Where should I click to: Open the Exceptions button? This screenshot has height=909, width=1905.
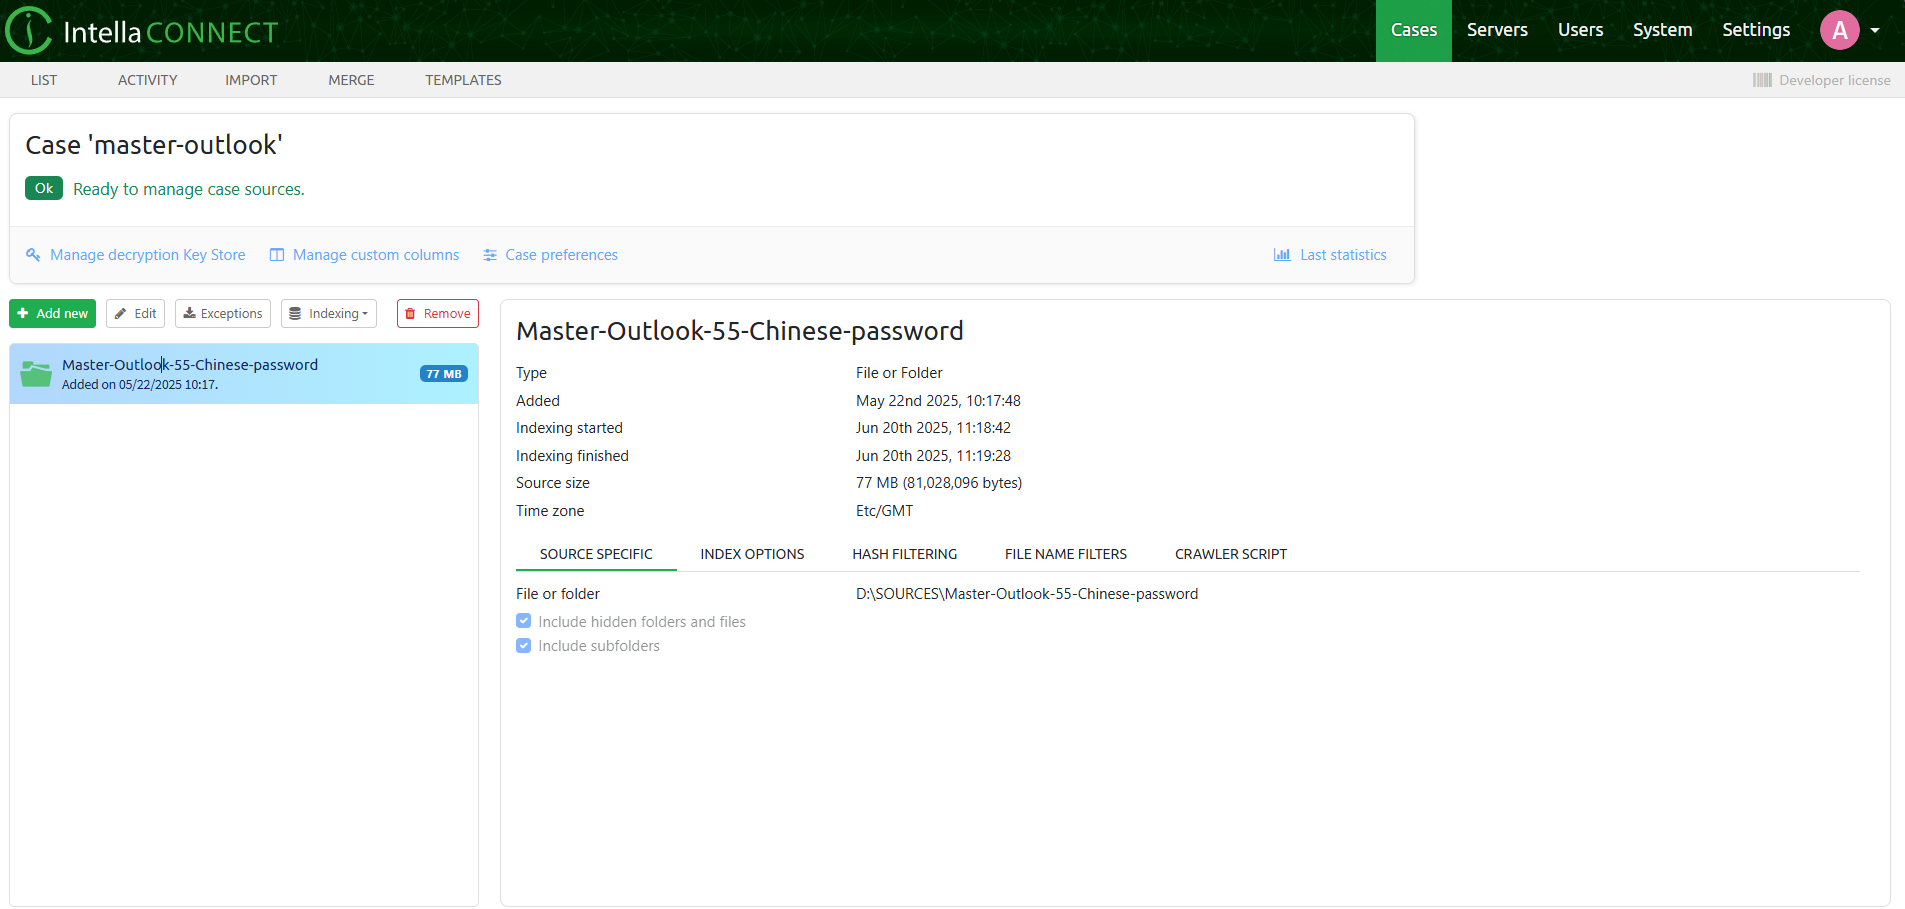pyautogui.click(x=223, y=314)
